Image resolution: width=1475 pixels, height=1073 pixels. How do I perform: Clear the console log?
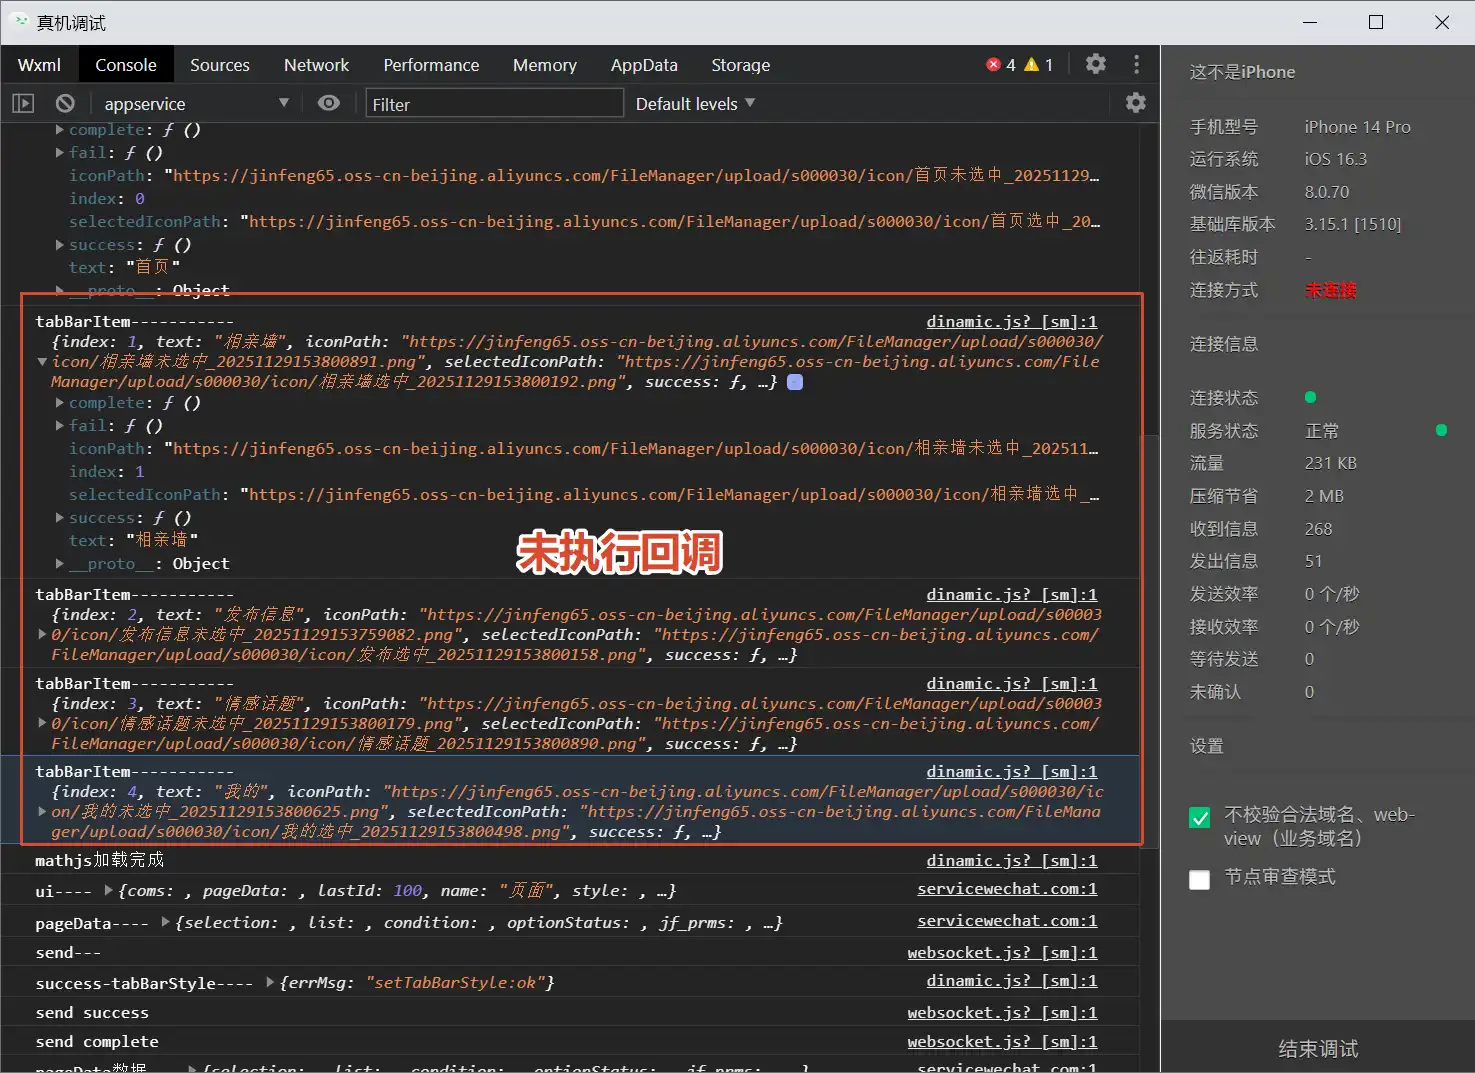pos(65,103)
